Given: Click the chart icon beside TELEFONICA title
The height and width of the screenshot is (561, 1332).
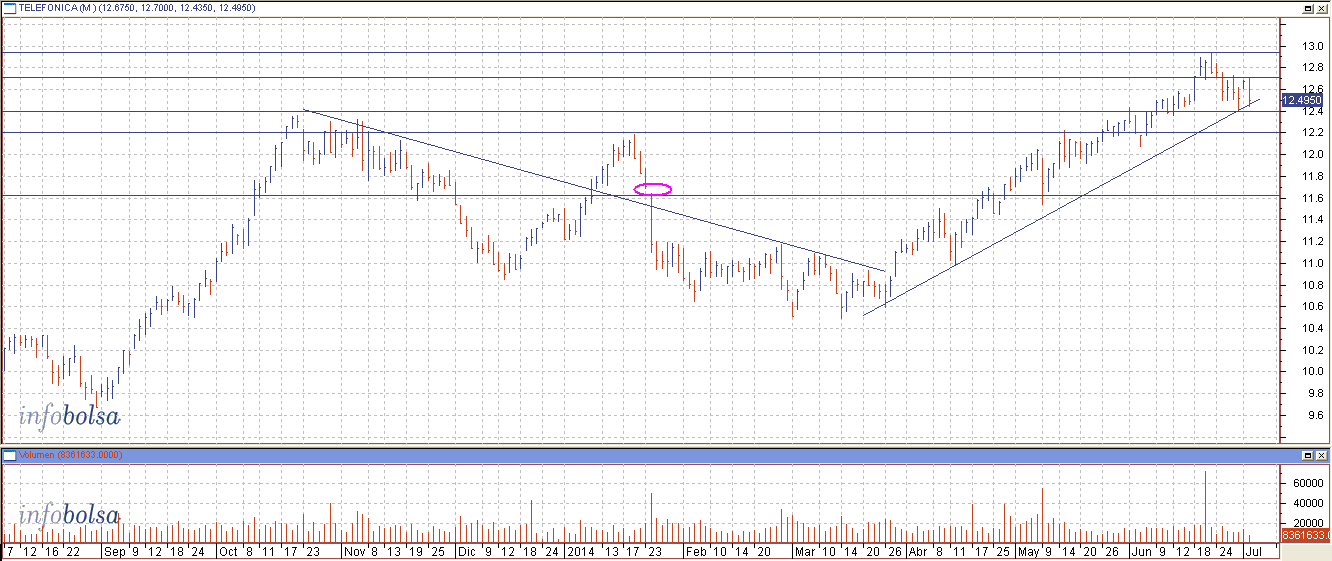Looking at the screenshot, I should [9, 7].
